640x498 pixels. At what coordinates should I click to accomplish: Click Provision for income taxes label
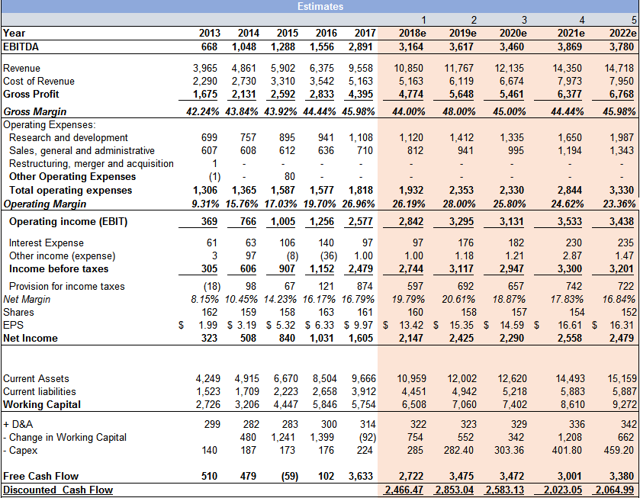click(x=67, y=286)
